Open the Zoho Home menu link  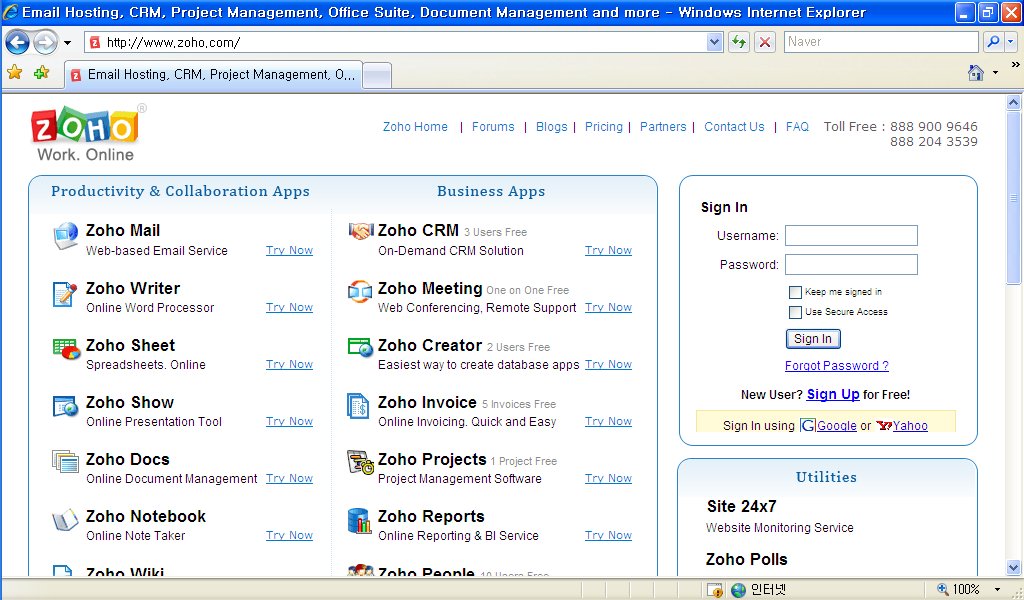pos(415,127)
